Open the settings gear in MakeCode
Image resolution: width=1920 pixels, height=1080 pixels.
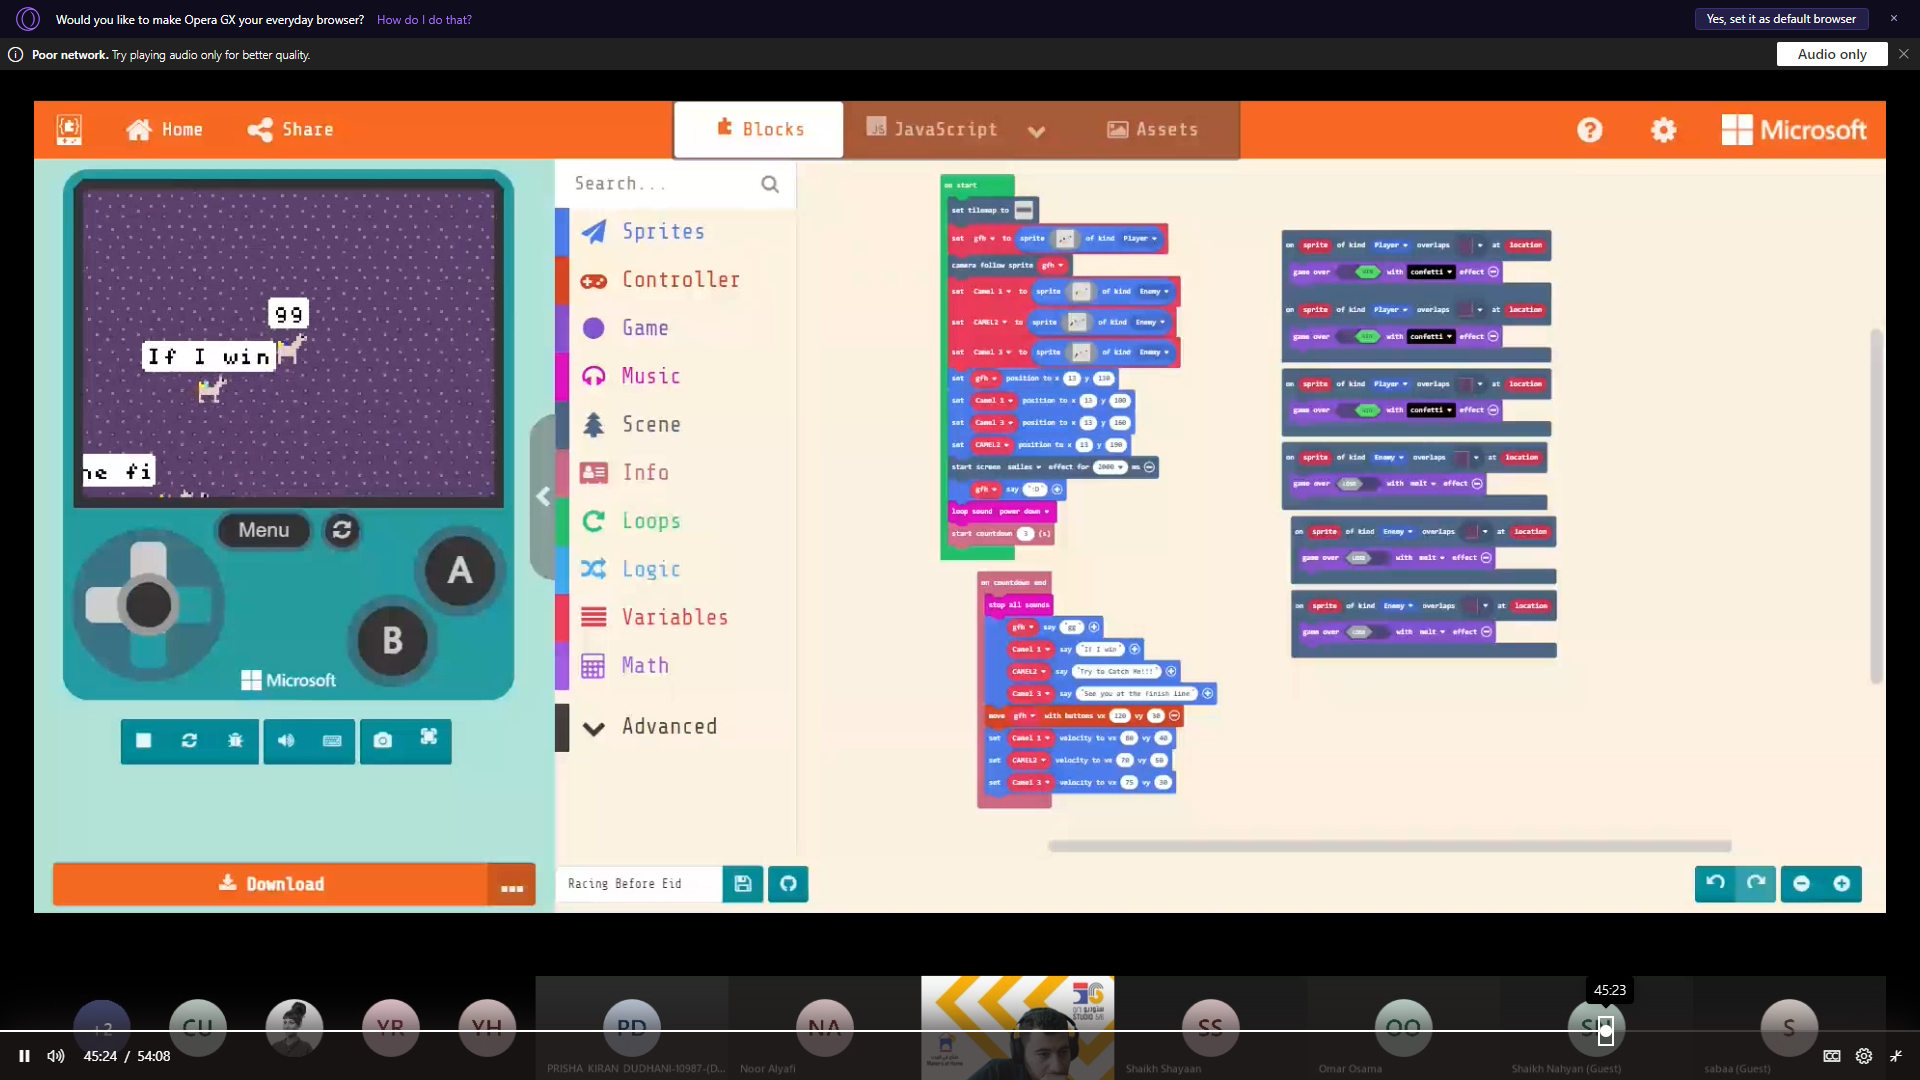click(1663, 130)
